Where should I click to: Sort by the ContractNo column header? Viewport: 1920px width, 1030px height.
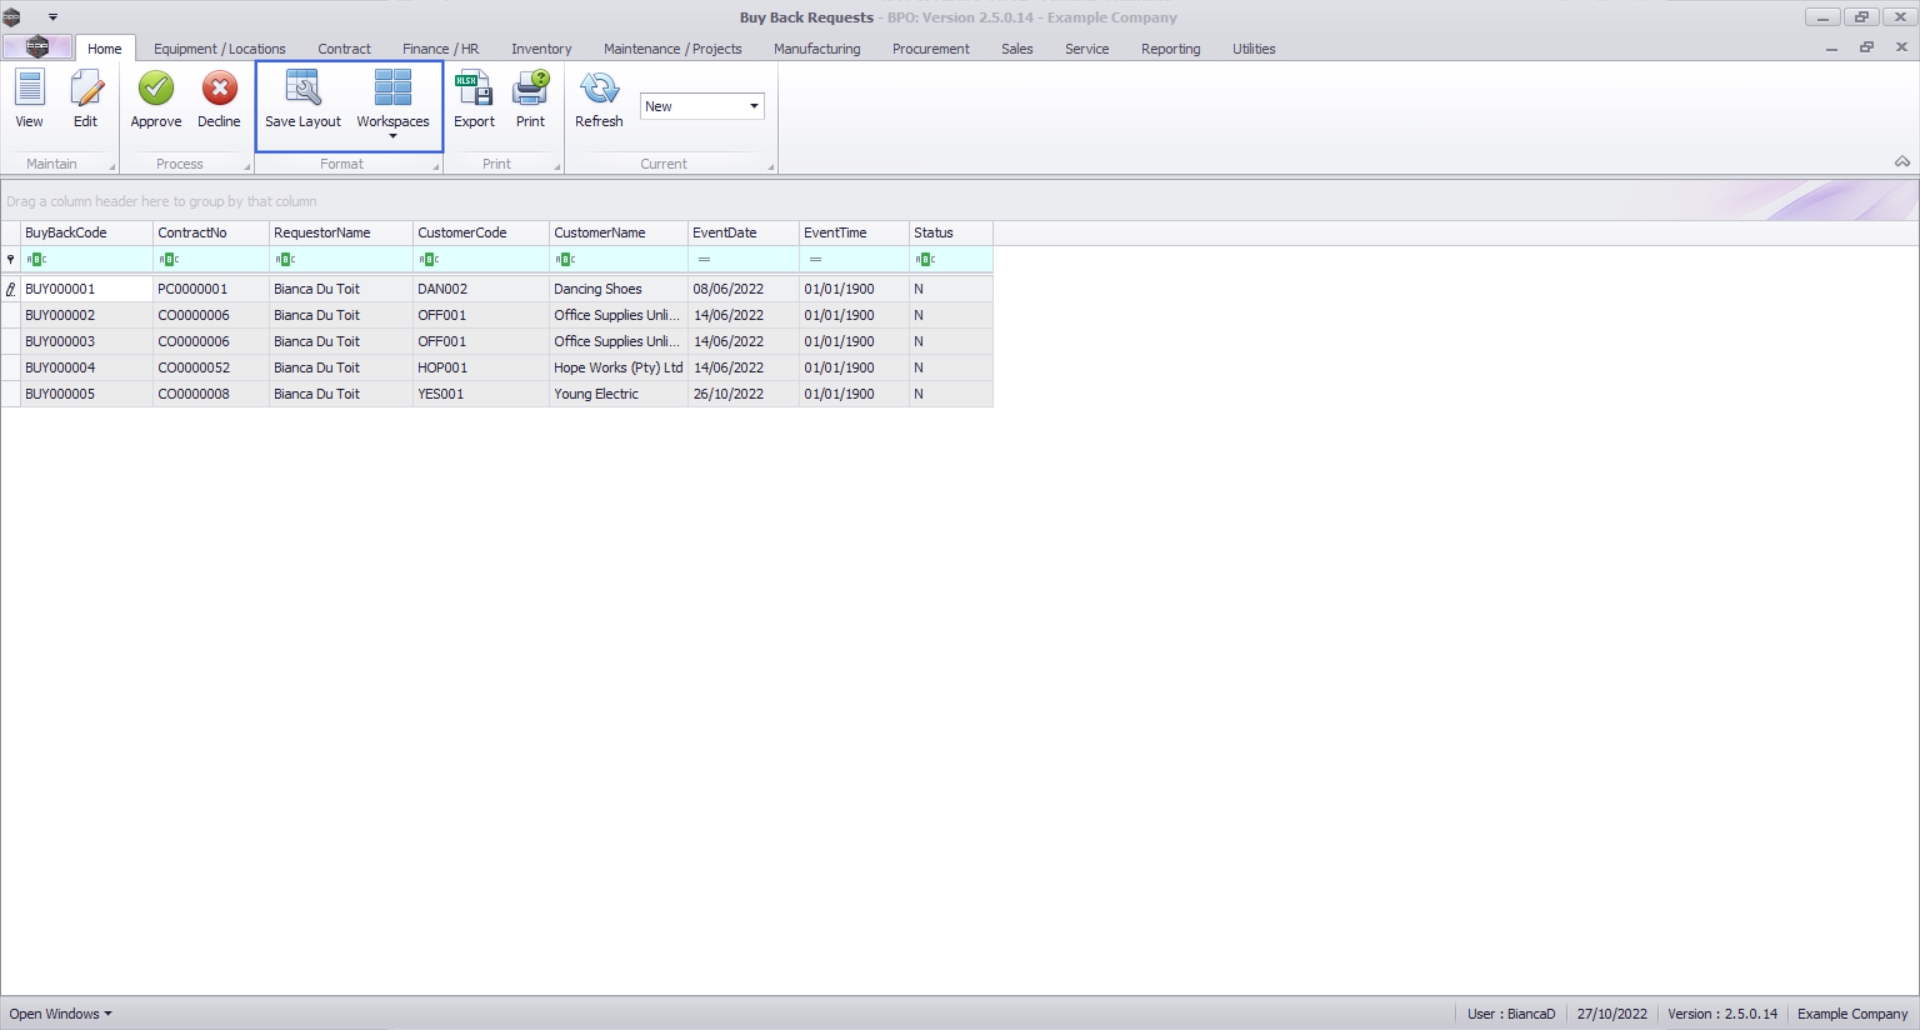tap(211, 232)
